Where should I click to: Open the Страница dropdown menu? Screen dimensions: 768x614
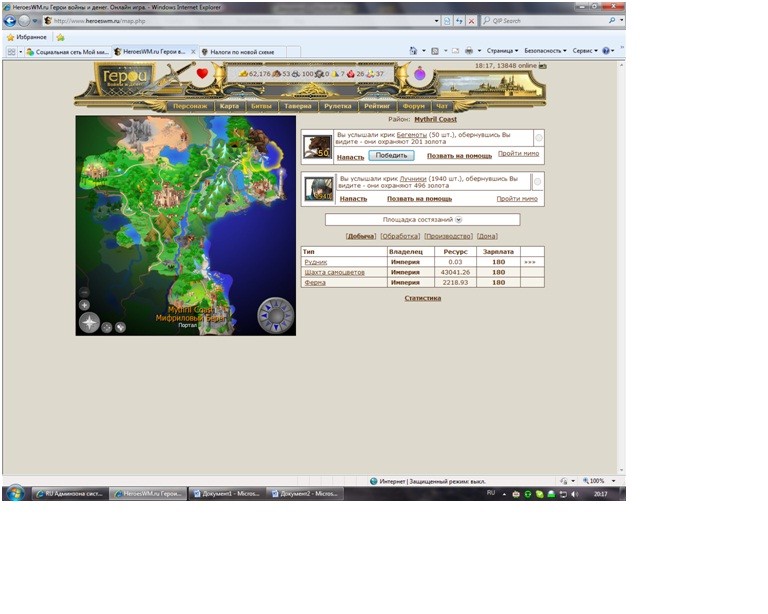click(502, 50)
